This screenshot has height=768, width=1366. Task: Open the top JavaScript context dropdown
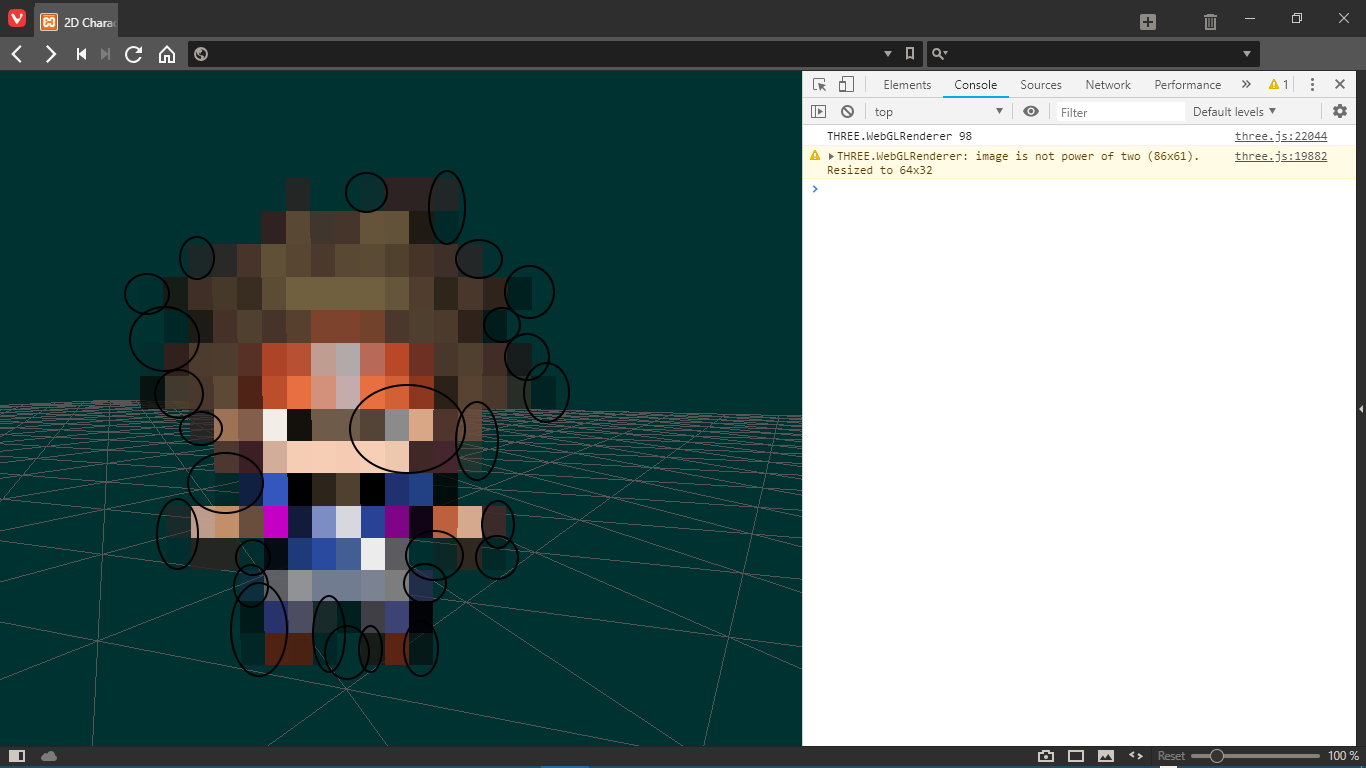(x=938, y=112)
